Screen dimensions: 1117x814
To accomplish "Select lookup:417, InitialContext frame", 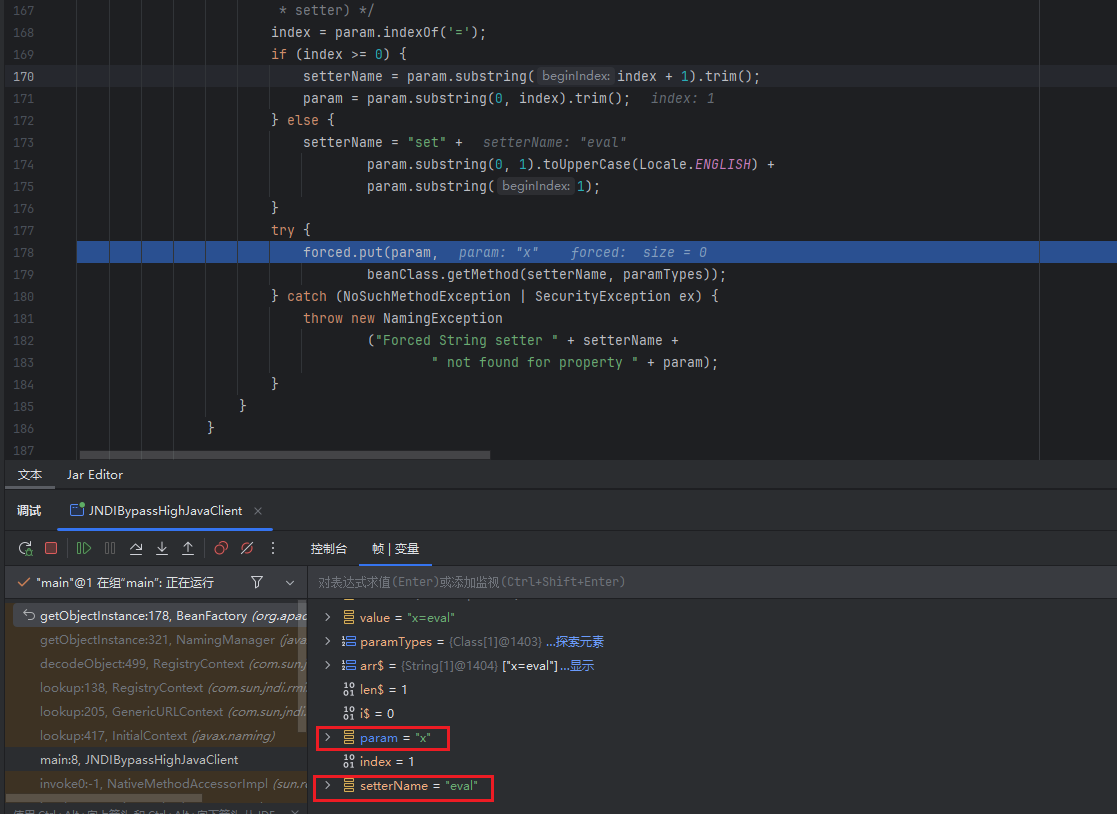I will click(x=156, y=736).
